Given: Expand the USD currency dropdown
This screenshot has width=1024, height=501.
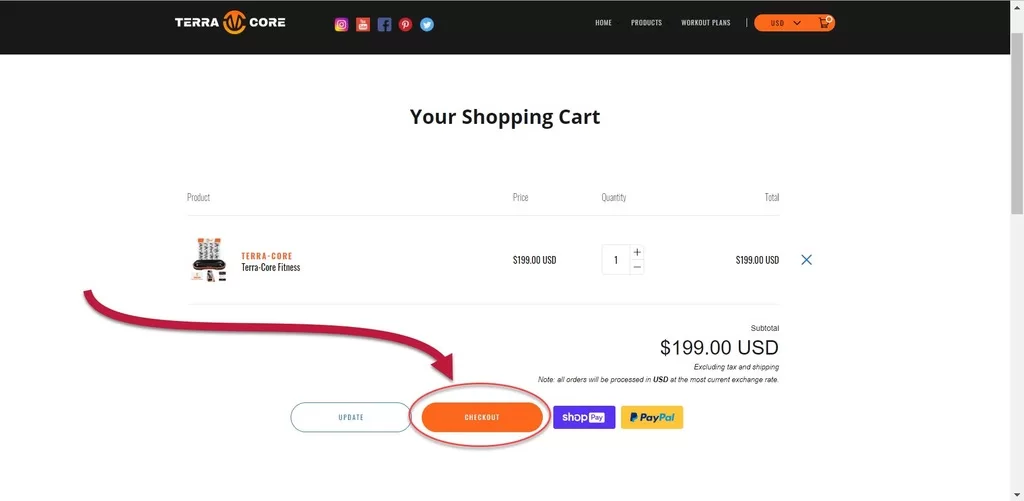Looking at the screenshot, I should [x=786, y=23].
